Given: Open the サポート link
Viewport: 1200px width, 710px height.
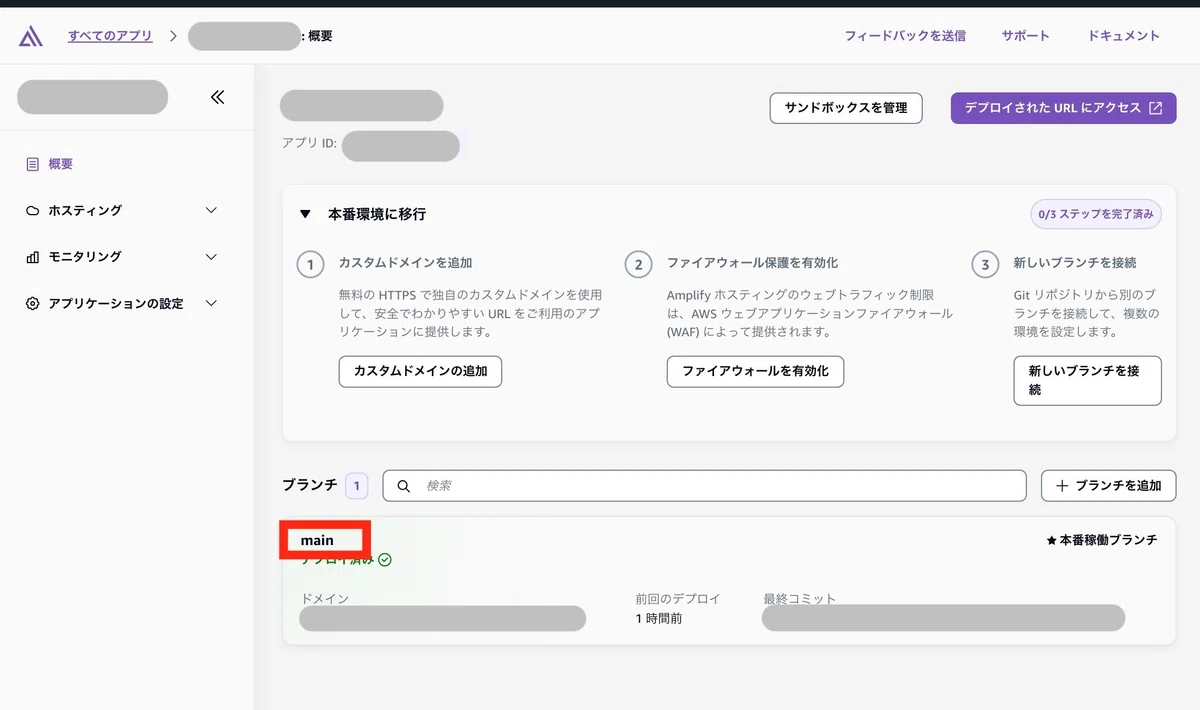Looking at the screenshot, I should pos(1026,36).
